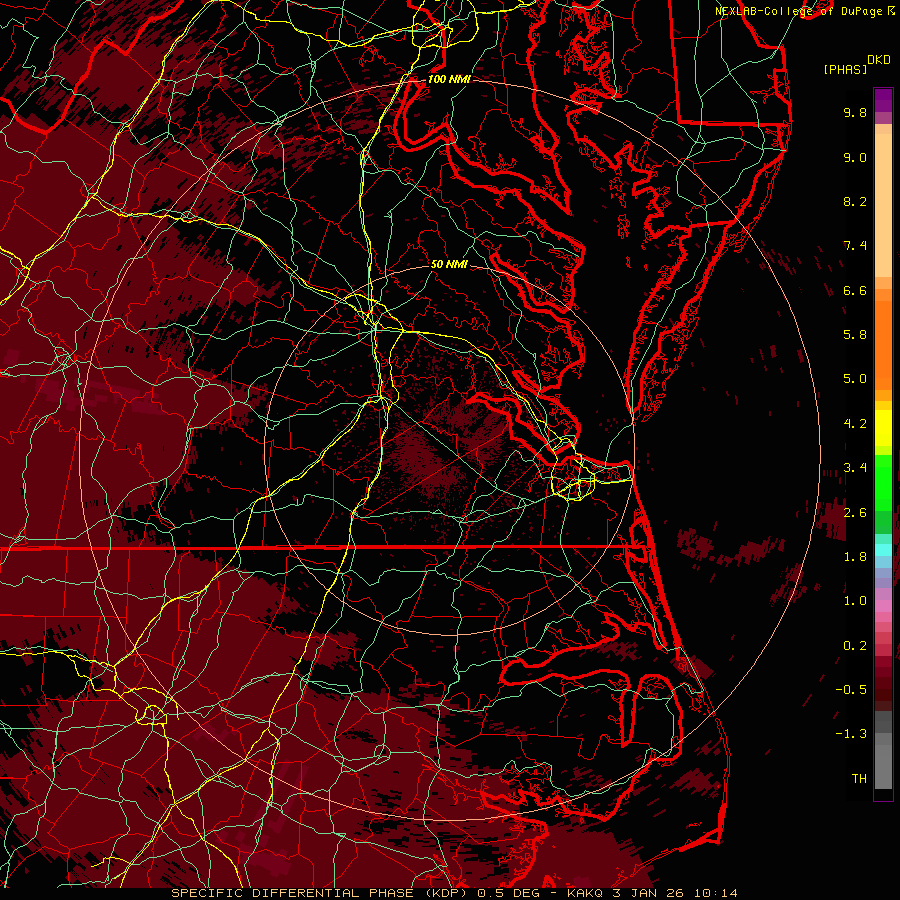Image resolution: width=900 pixels, height=900 pixels.
Task: Click the 0.2 value on the scale
Action: (x=855, y=646)
